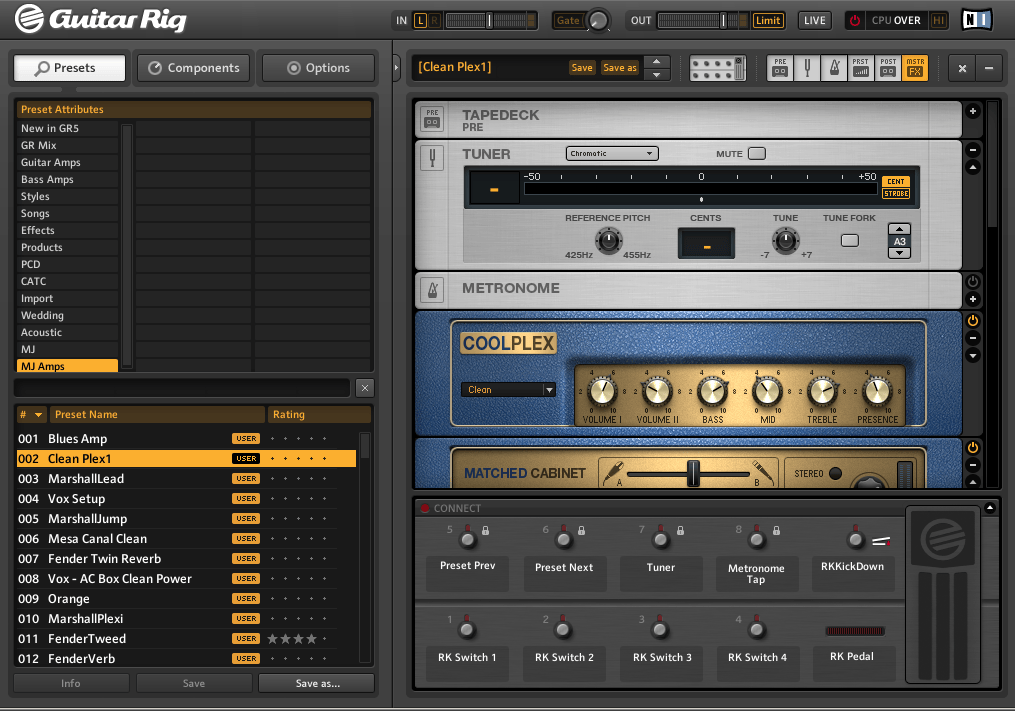Click the minus icon on Coolplex module
The image size is (1015, 711).
click(x=972, y=338)
